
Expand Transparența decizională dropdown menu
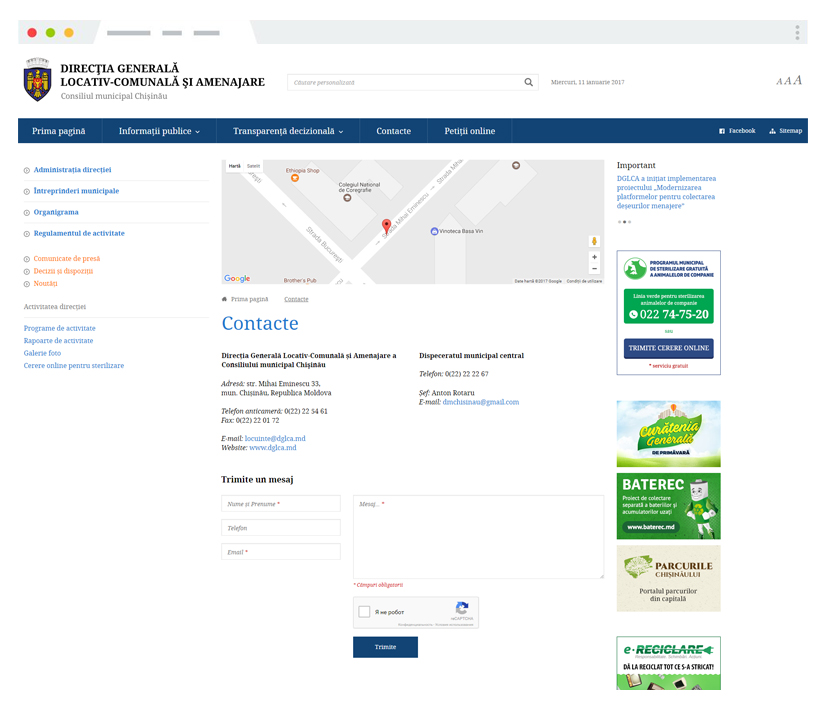click(288, 131)
